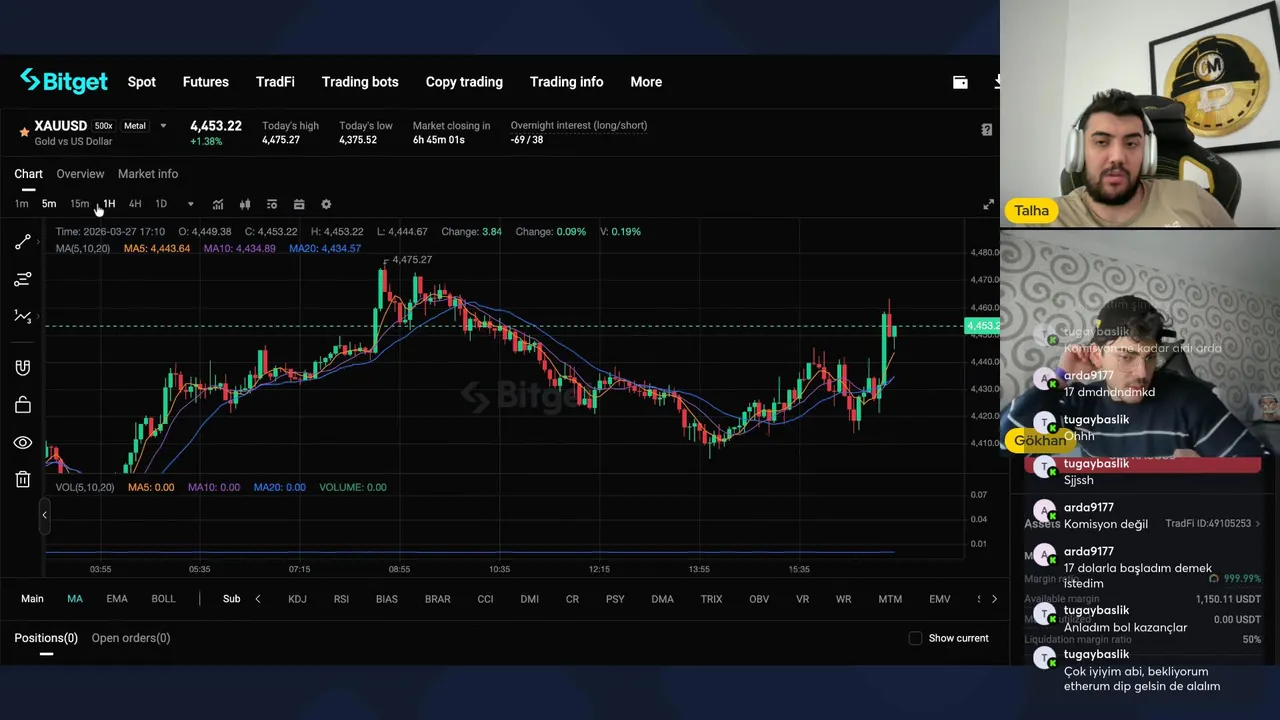Enable the OBV sub indicator
The height and width of the screenshot is (720, 1280).
pos(759,599)
